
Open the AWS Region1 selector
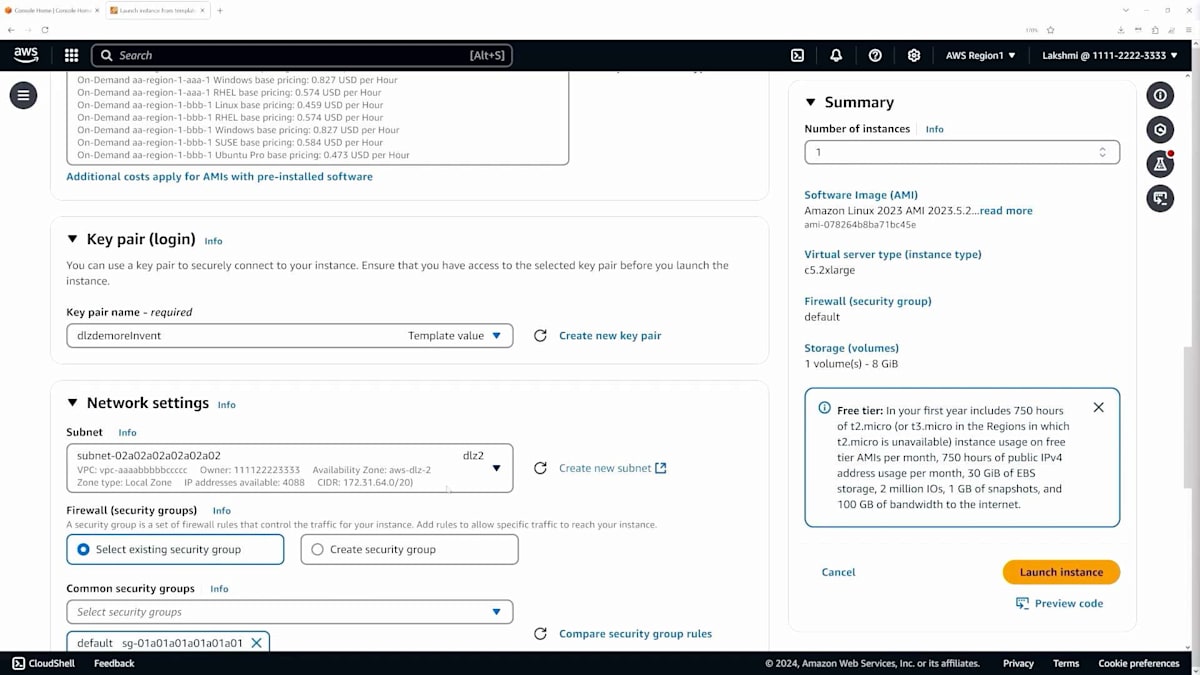981,55
